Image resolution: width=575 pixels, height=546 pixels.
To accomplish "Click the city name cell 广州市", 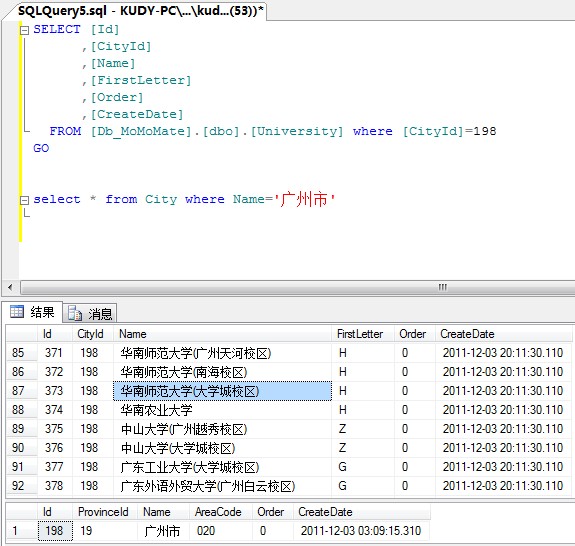I will coord(163,531).
